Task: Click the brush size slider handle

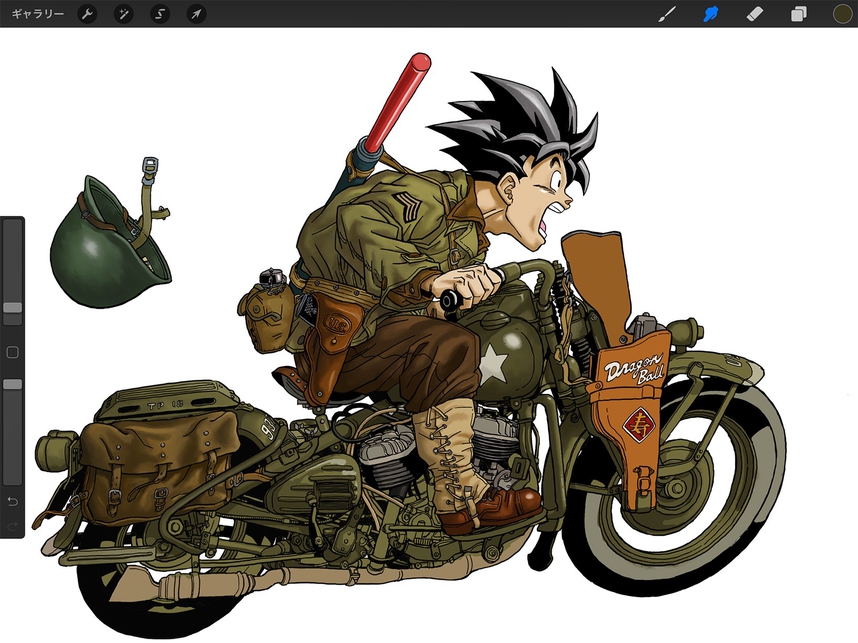Action: pos(12,308)
